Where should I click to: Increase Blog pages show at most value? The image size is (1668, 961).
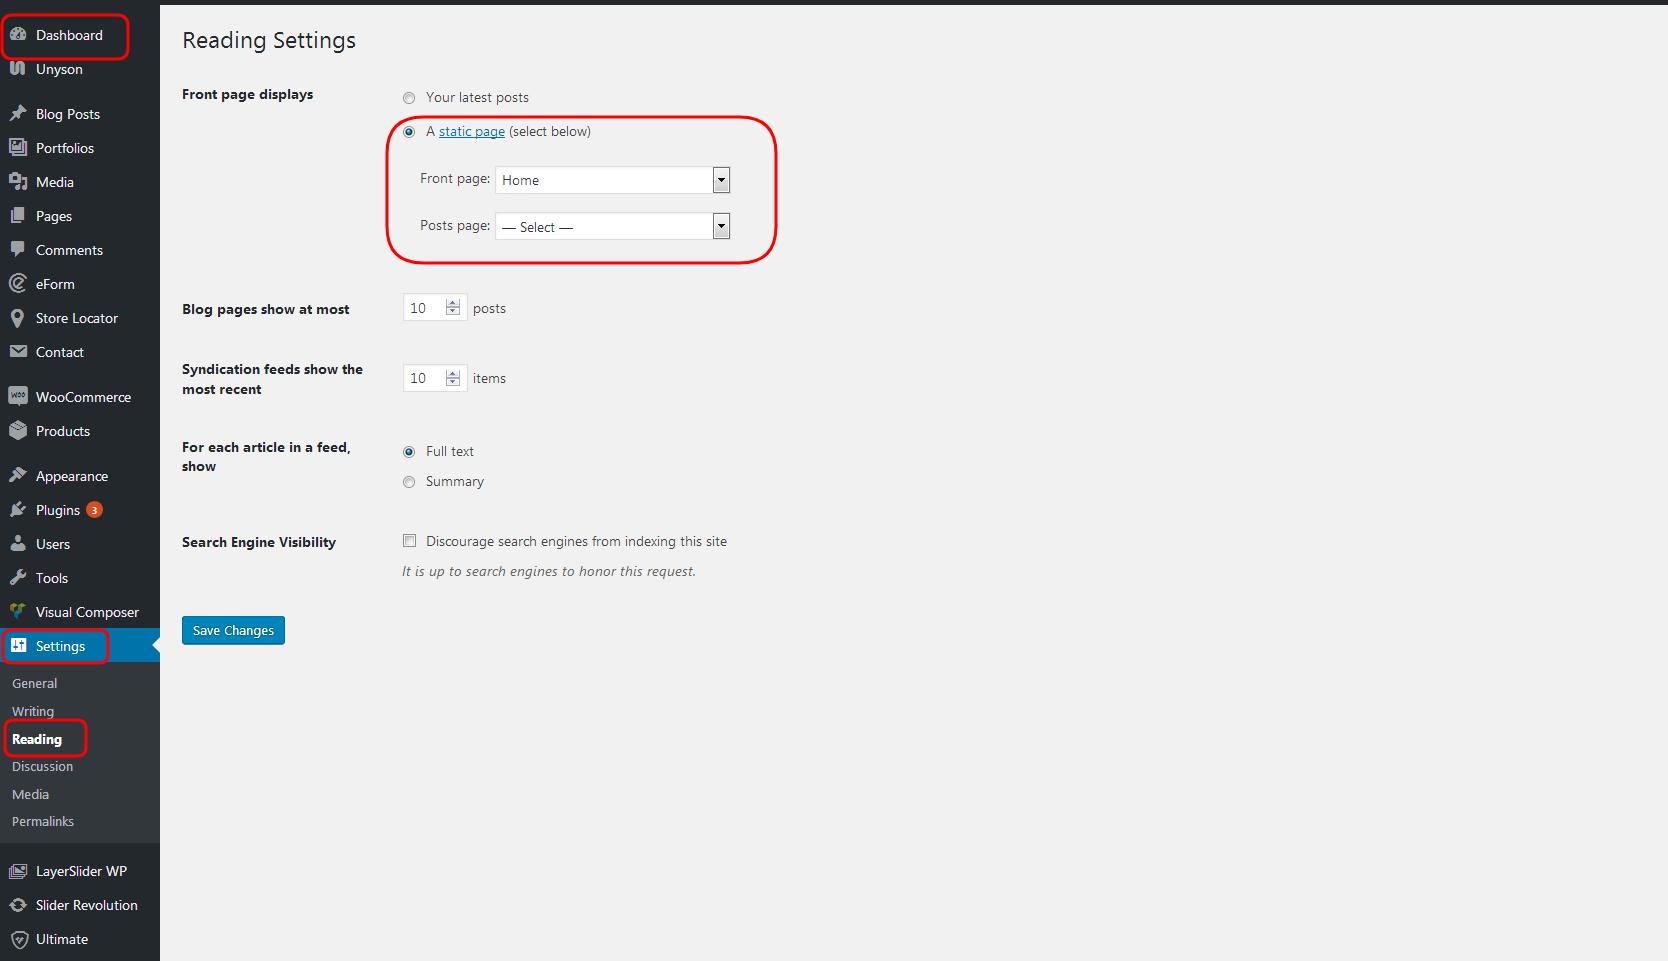453,303
